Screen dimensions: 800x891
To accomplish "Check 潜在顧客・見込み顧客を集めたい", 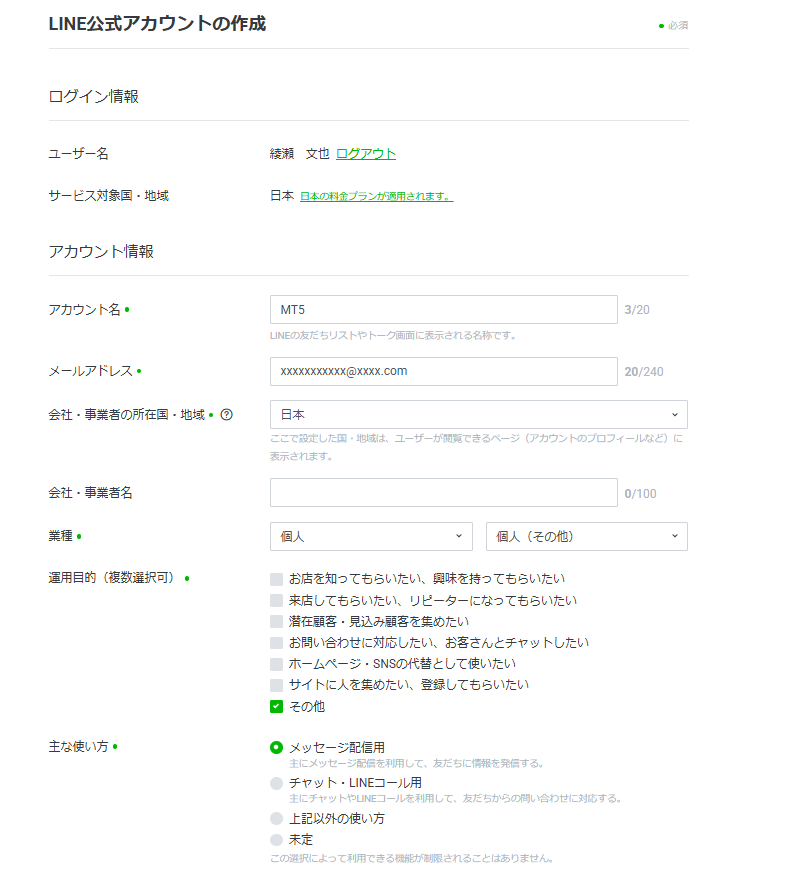I will [277, 621].
